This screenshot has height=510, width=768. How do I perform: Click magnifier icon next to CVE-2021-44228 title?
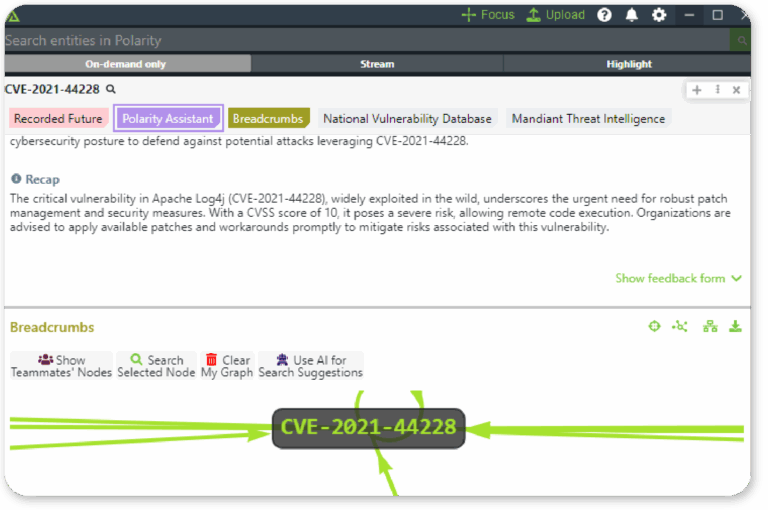pos(111,90)
